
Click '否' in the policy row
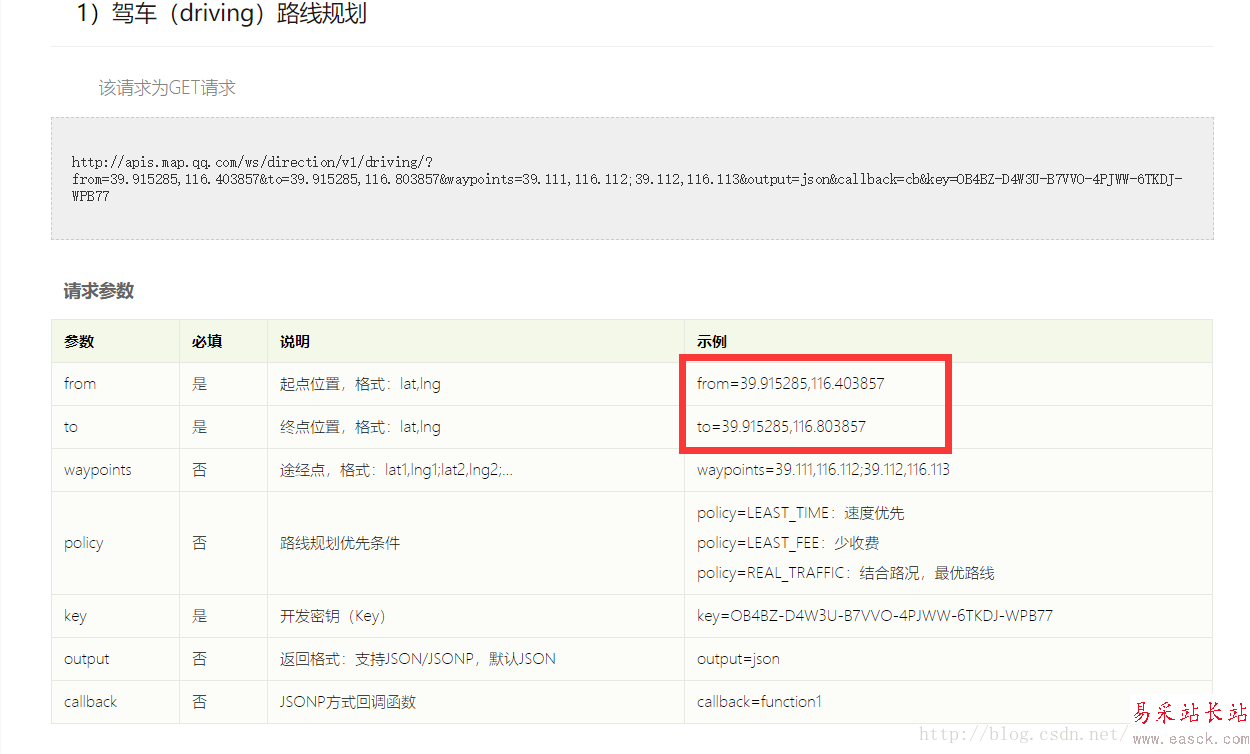click(x=200, y=543)
